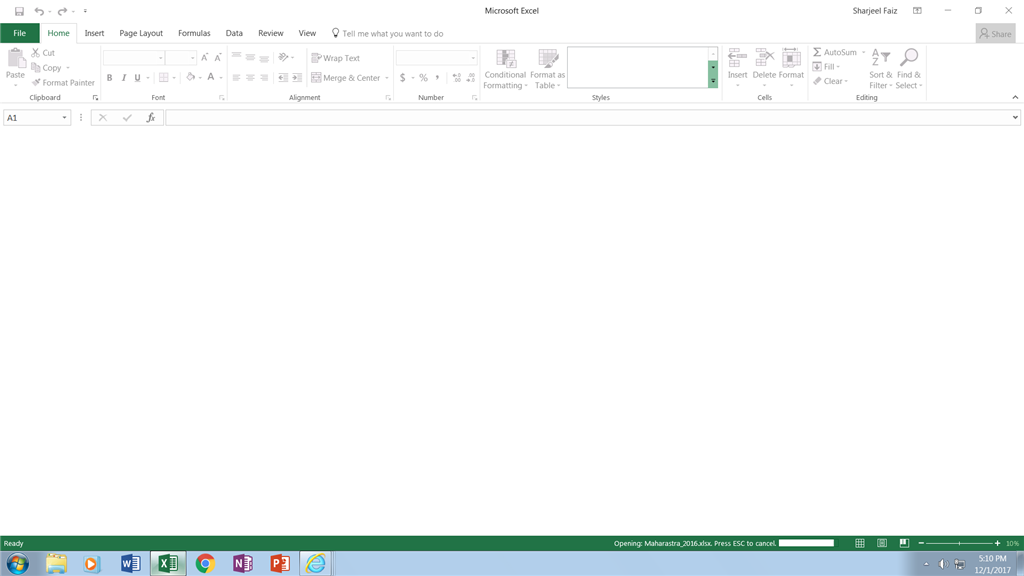
Task: Click the Redo arrow icon
Action: click(62, 11)
